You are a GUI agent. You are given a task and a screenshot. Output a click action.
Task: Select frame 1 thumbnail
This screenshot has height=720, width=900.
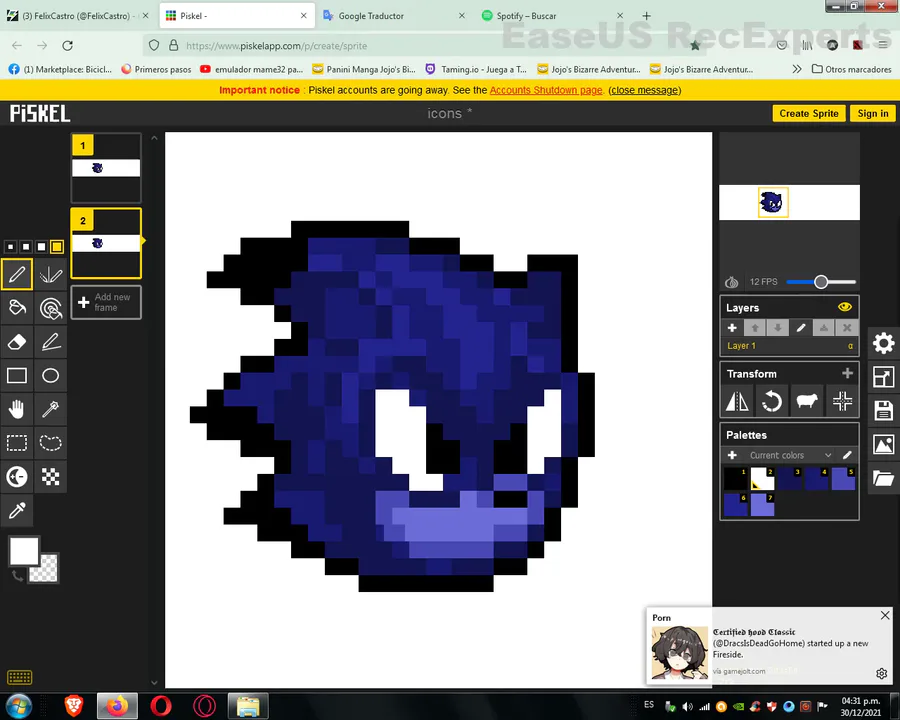click(x=106, y=168)
